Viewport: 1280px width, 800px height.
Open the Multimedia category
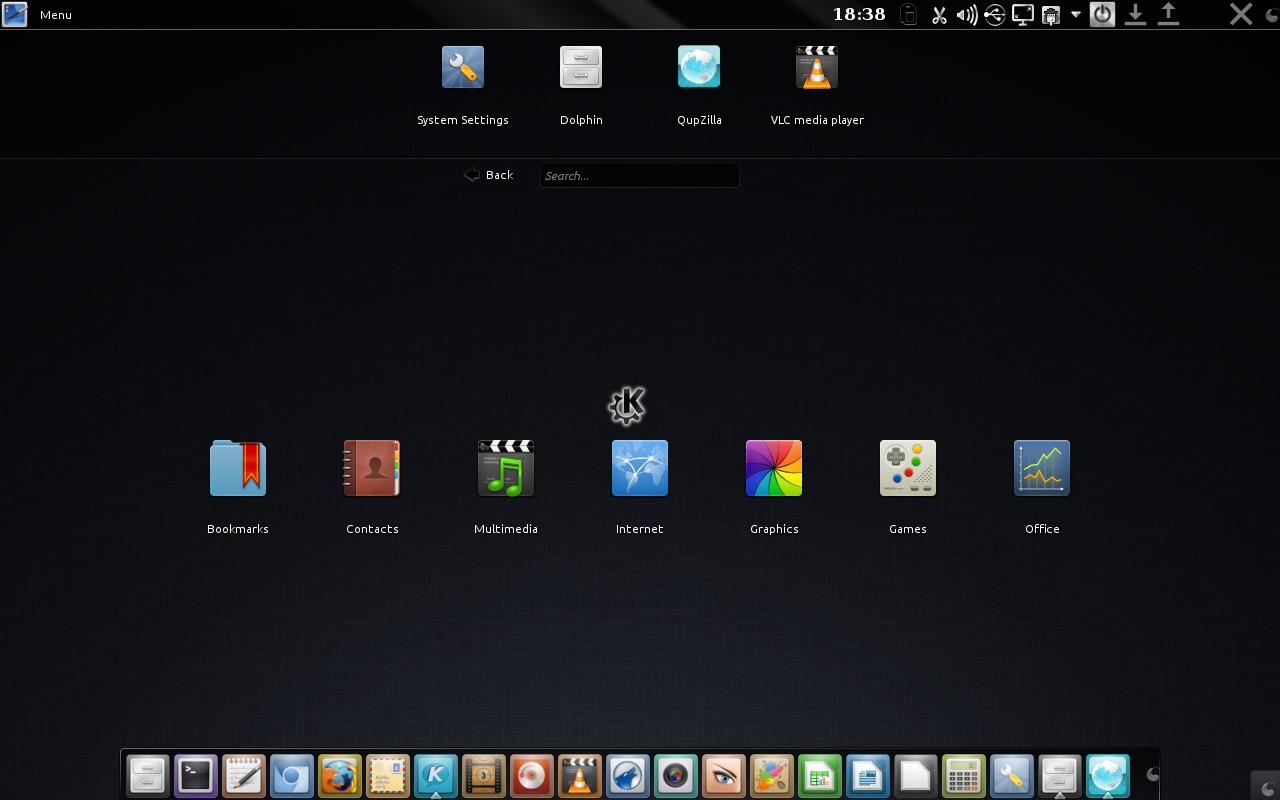point(506,486)
